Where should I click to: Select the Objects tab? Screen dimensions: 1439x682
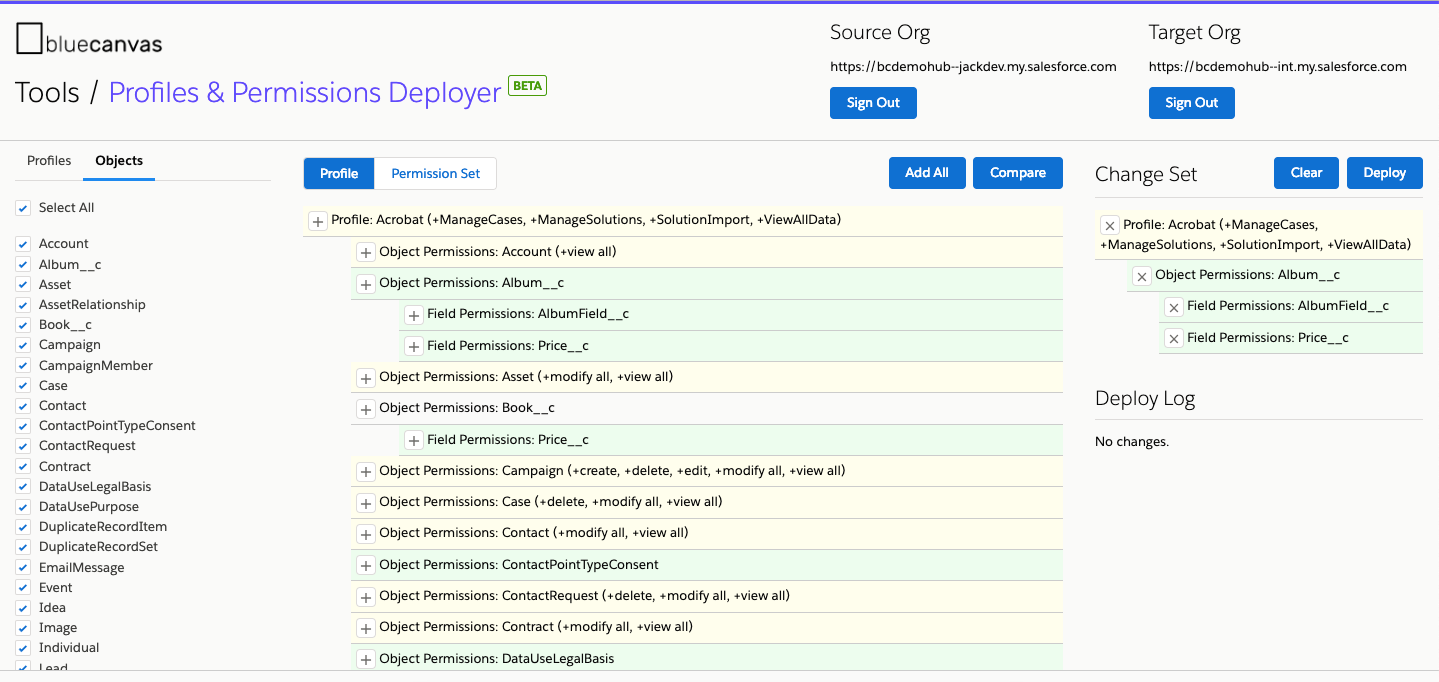(x=119, y=161)
